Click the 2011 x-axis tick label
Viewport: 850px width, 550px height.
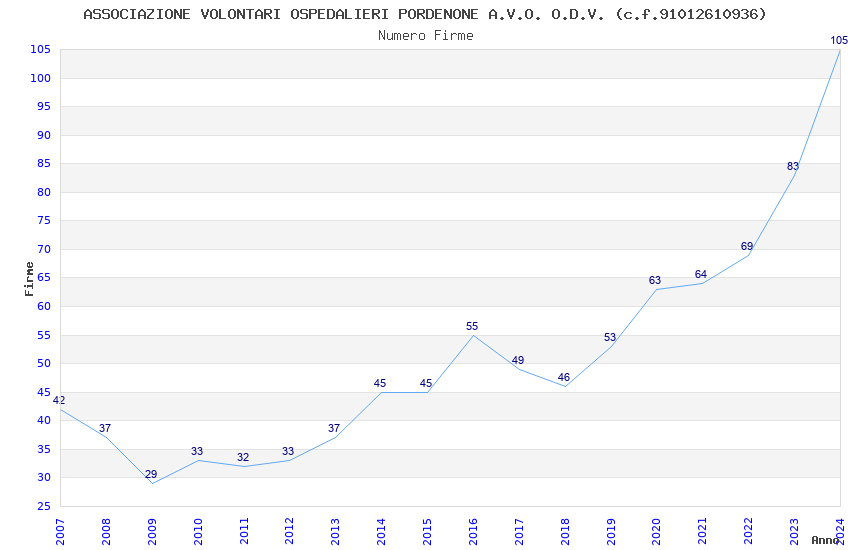pyautogui.click(x=243, y=532)
